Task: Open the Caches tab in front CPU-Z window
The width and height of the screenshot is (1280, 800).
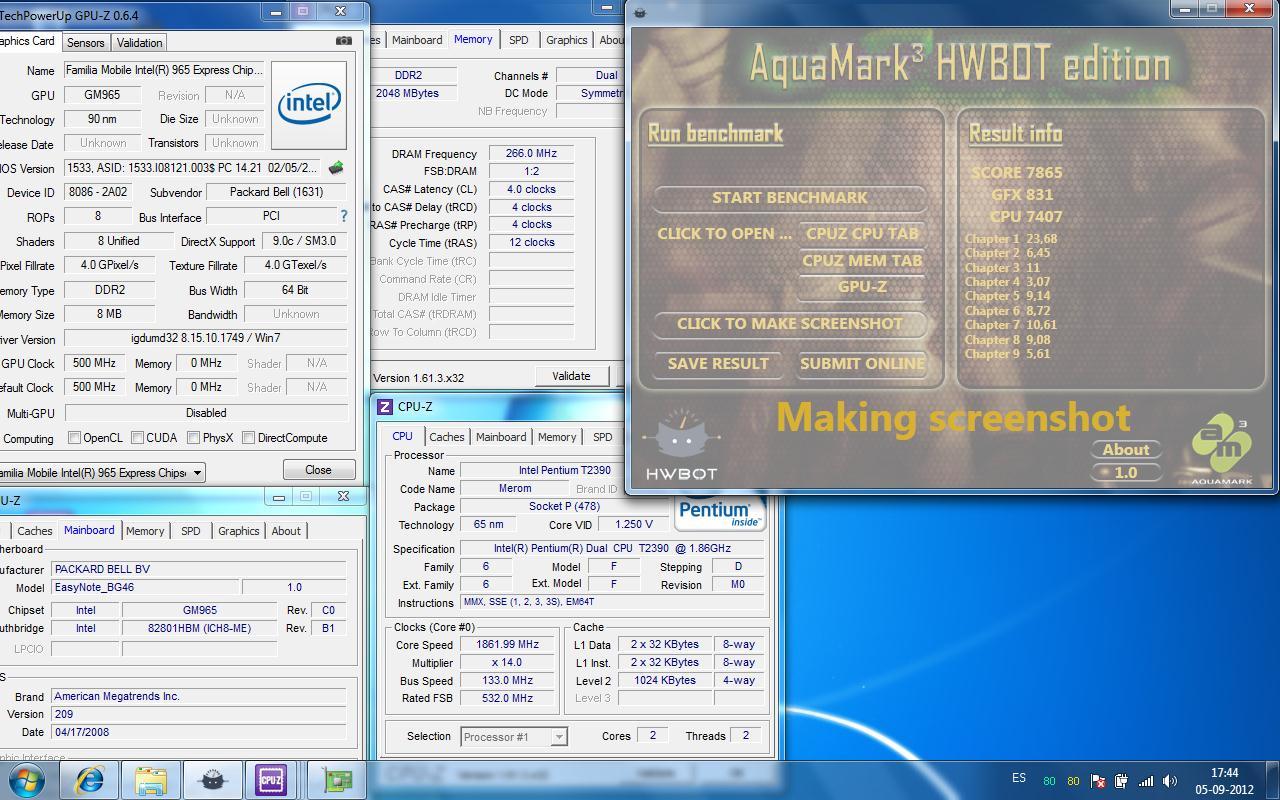Action: click(x=446, y=437)
